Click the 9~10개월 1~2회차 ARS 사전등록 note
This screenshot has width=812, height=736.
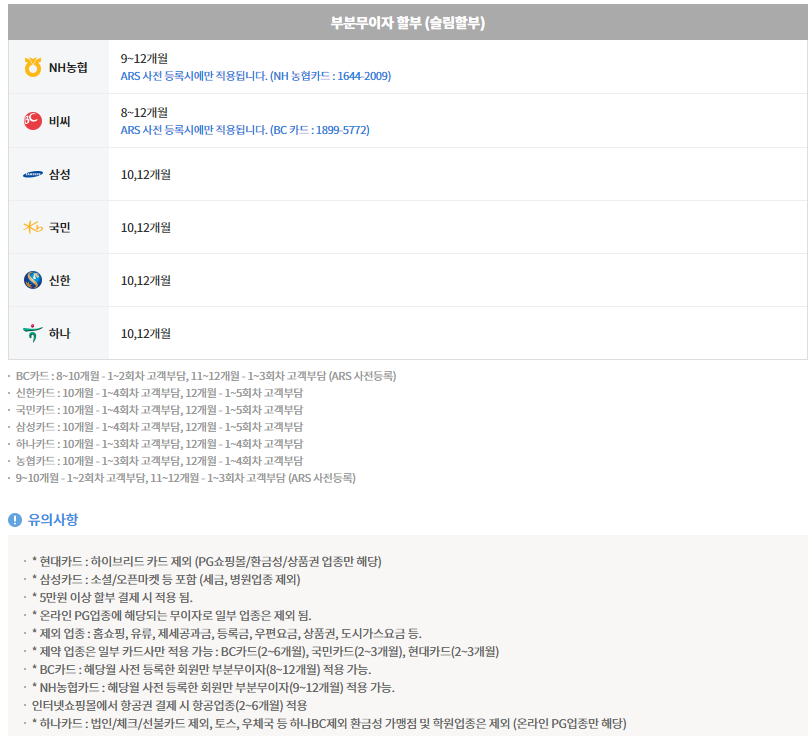[x=186, y=478]
